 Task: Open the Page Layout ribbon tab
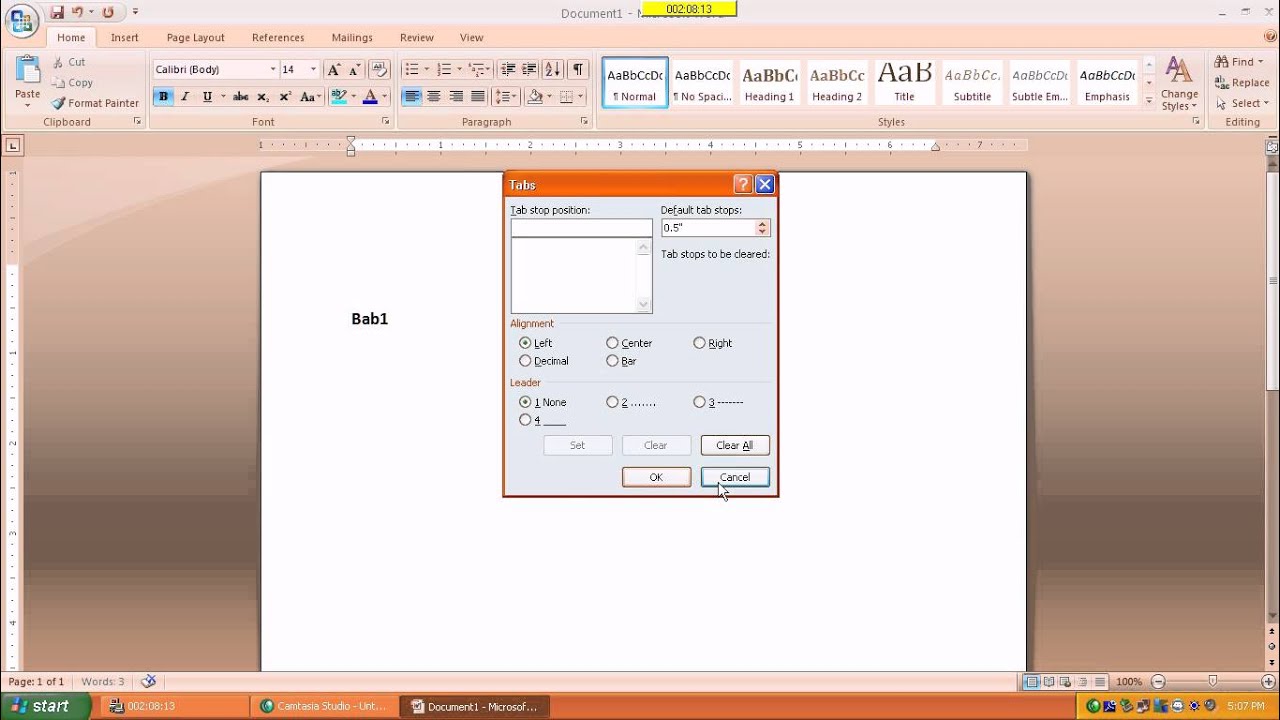(x=195, y=37)
